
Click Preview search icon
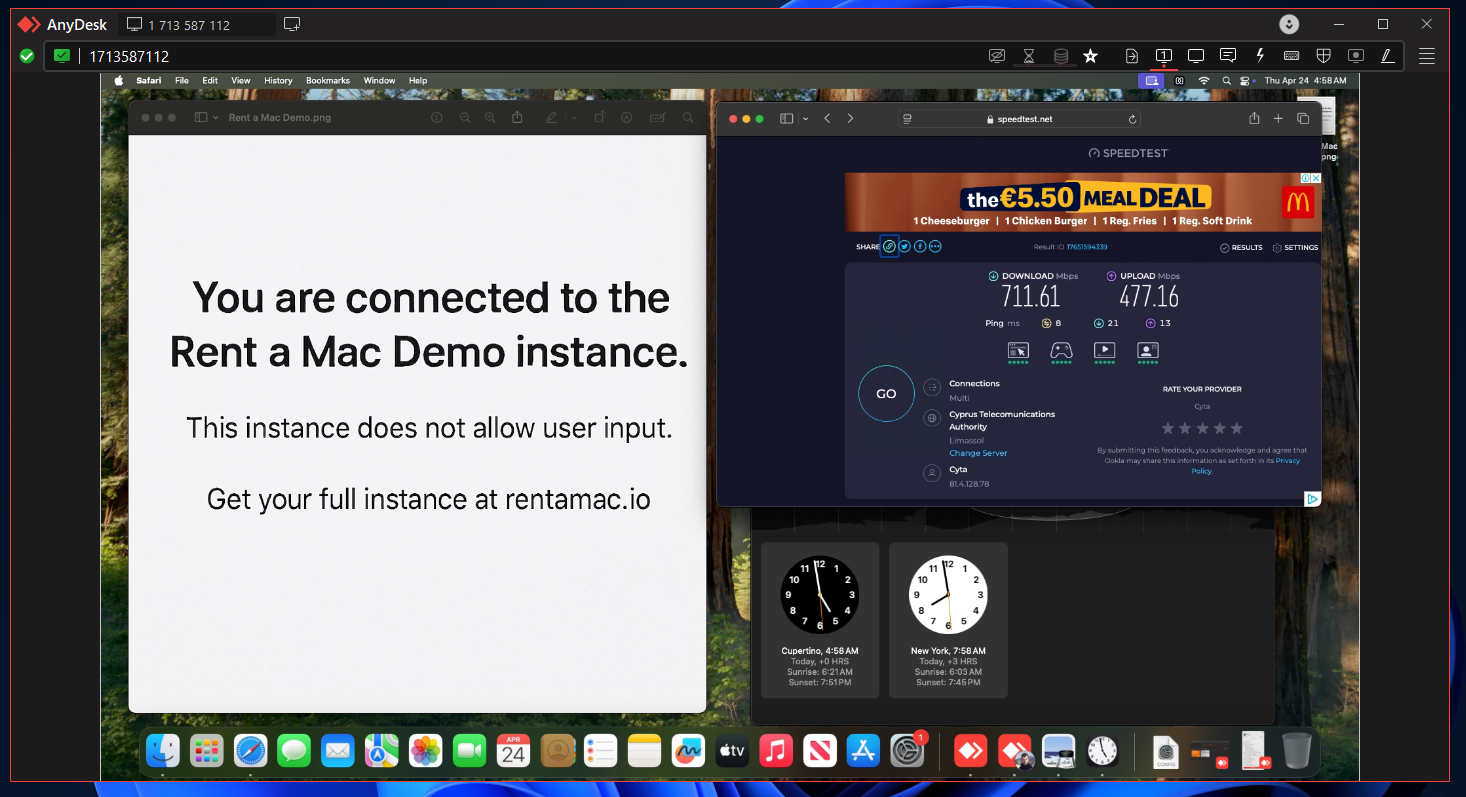point(688,117)
